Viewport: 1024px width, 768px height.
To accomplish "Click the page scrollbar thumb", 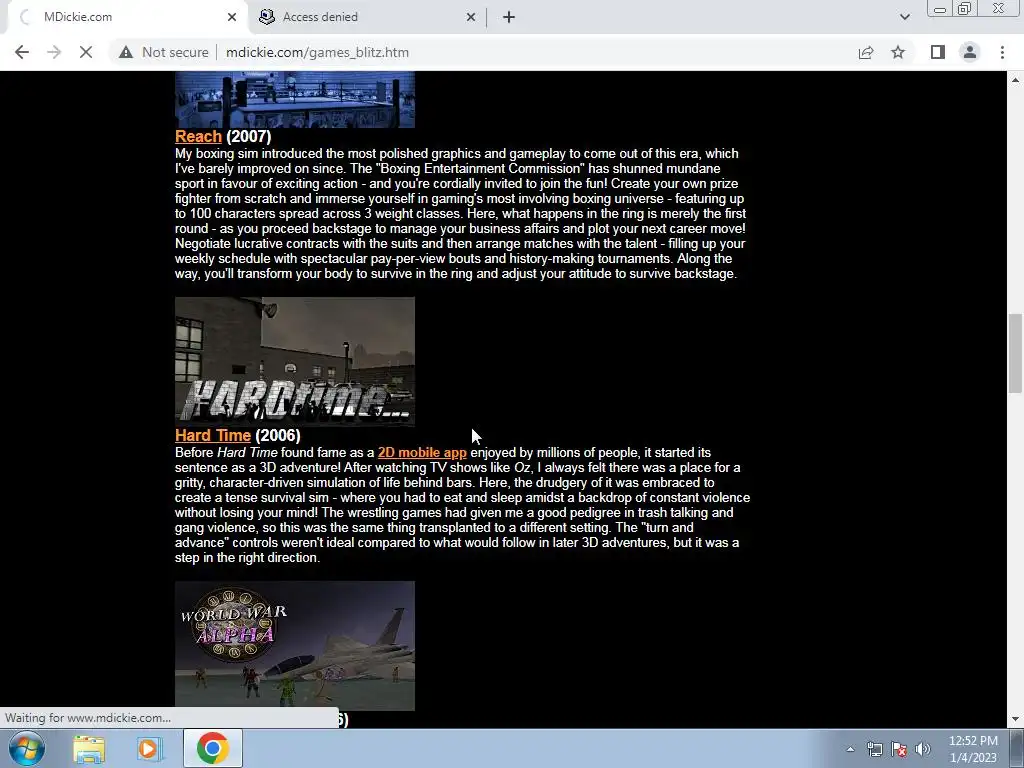I will [x=1015, y=353].
